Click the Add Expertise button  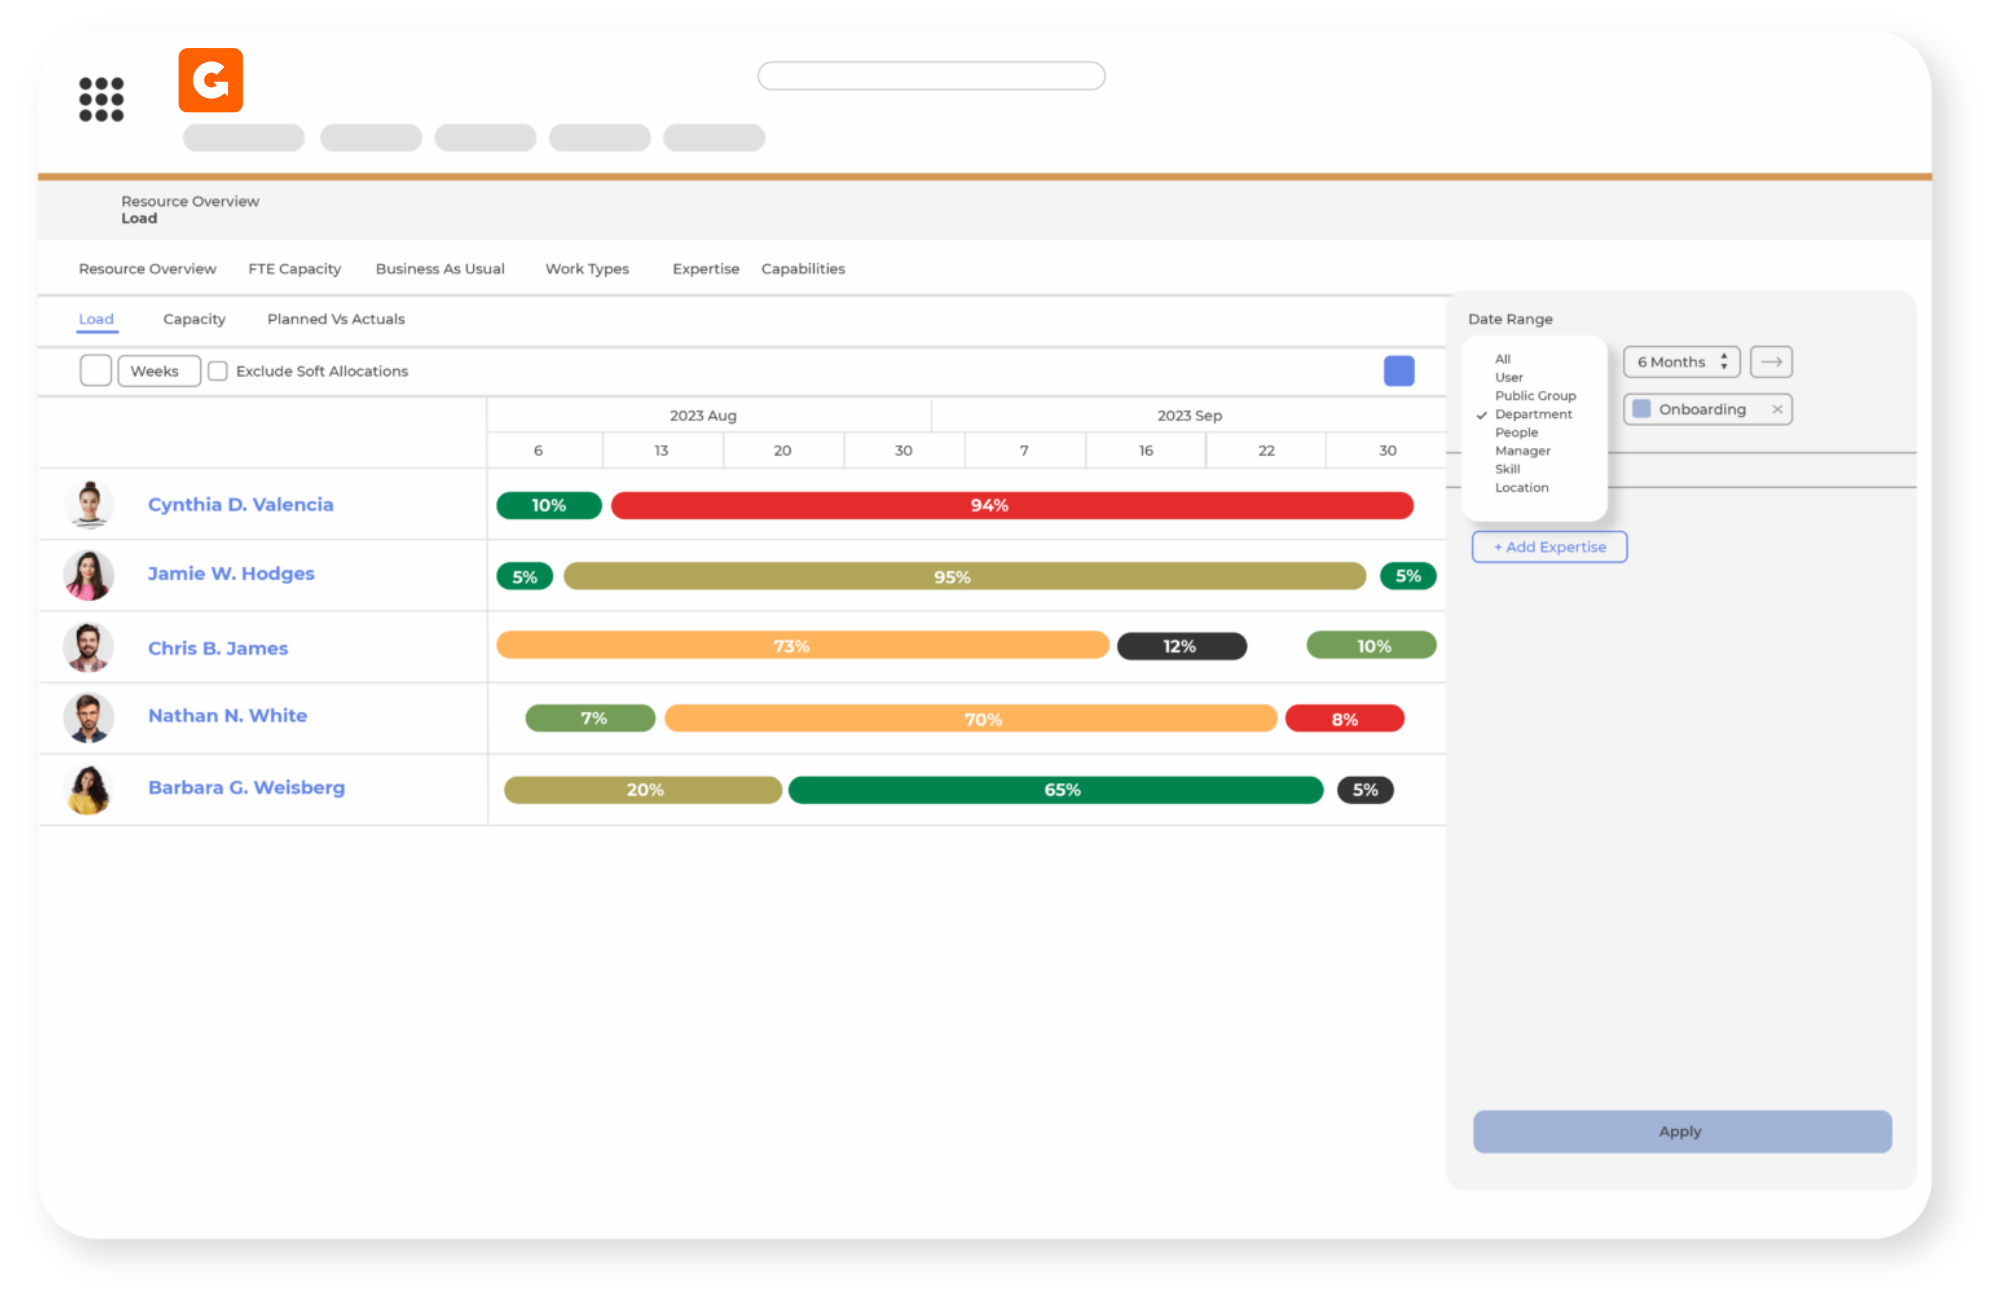point(1549,547)
